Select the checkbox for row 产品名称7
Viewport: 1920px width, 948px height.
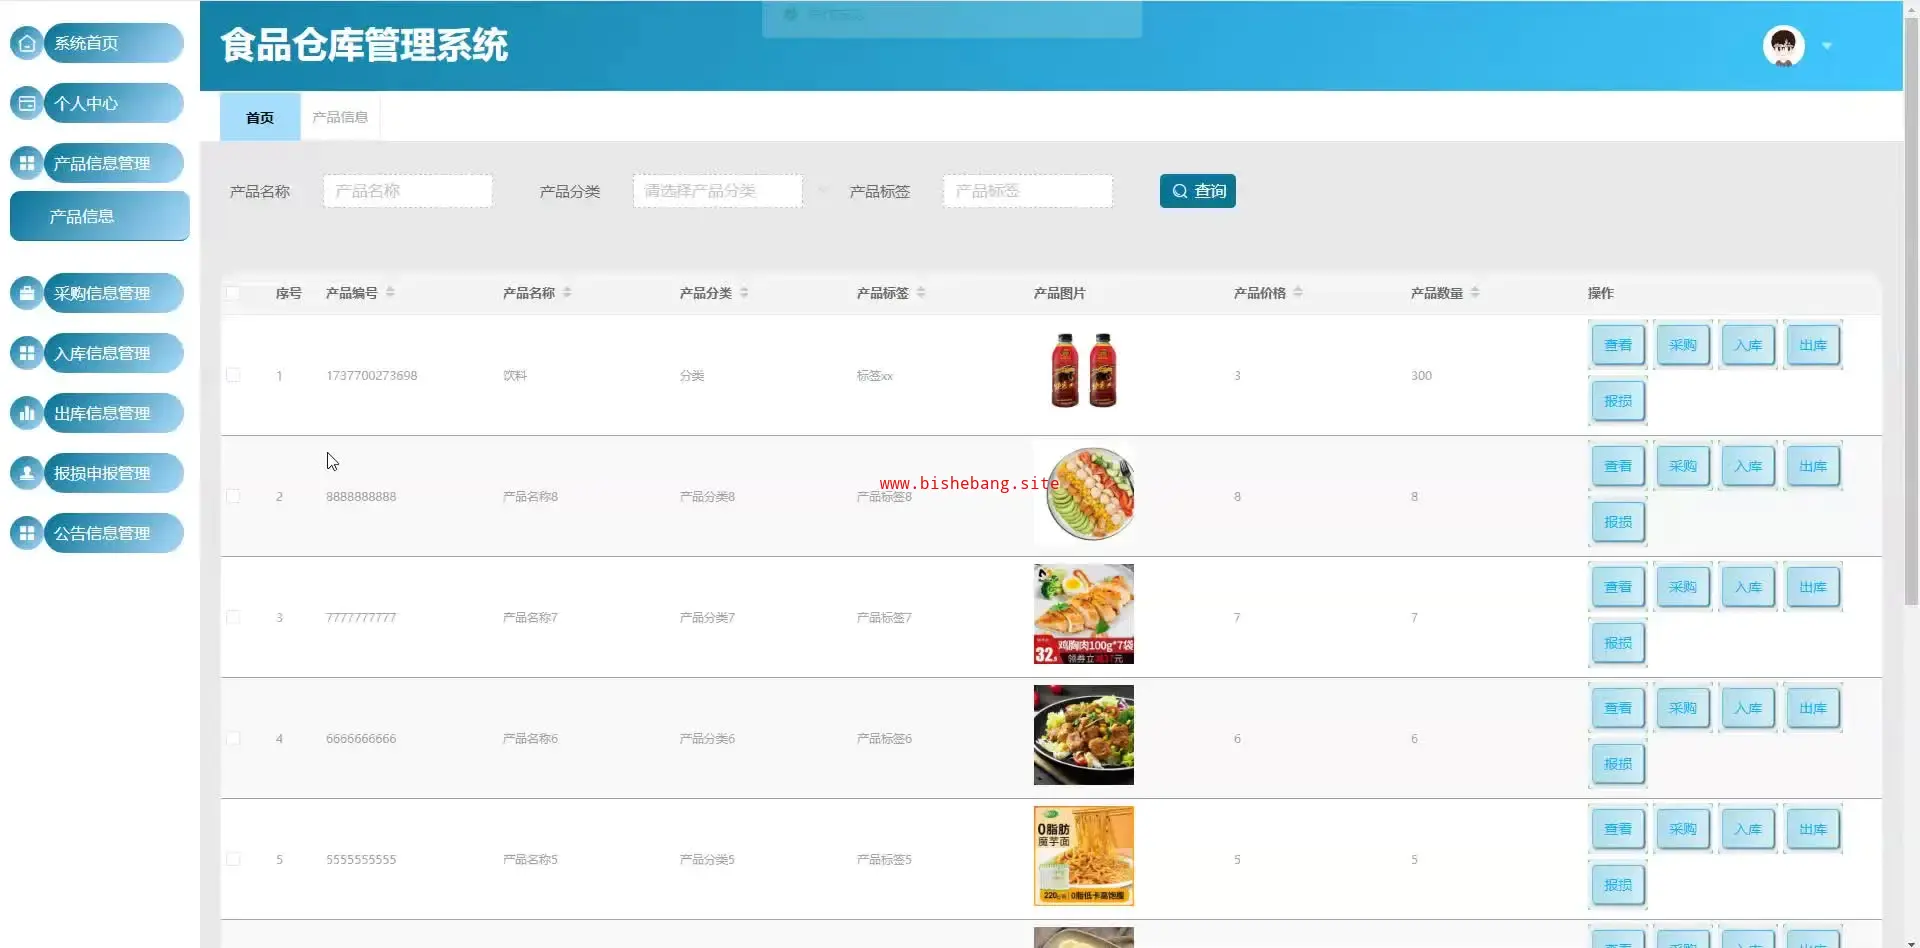(233, 617)
